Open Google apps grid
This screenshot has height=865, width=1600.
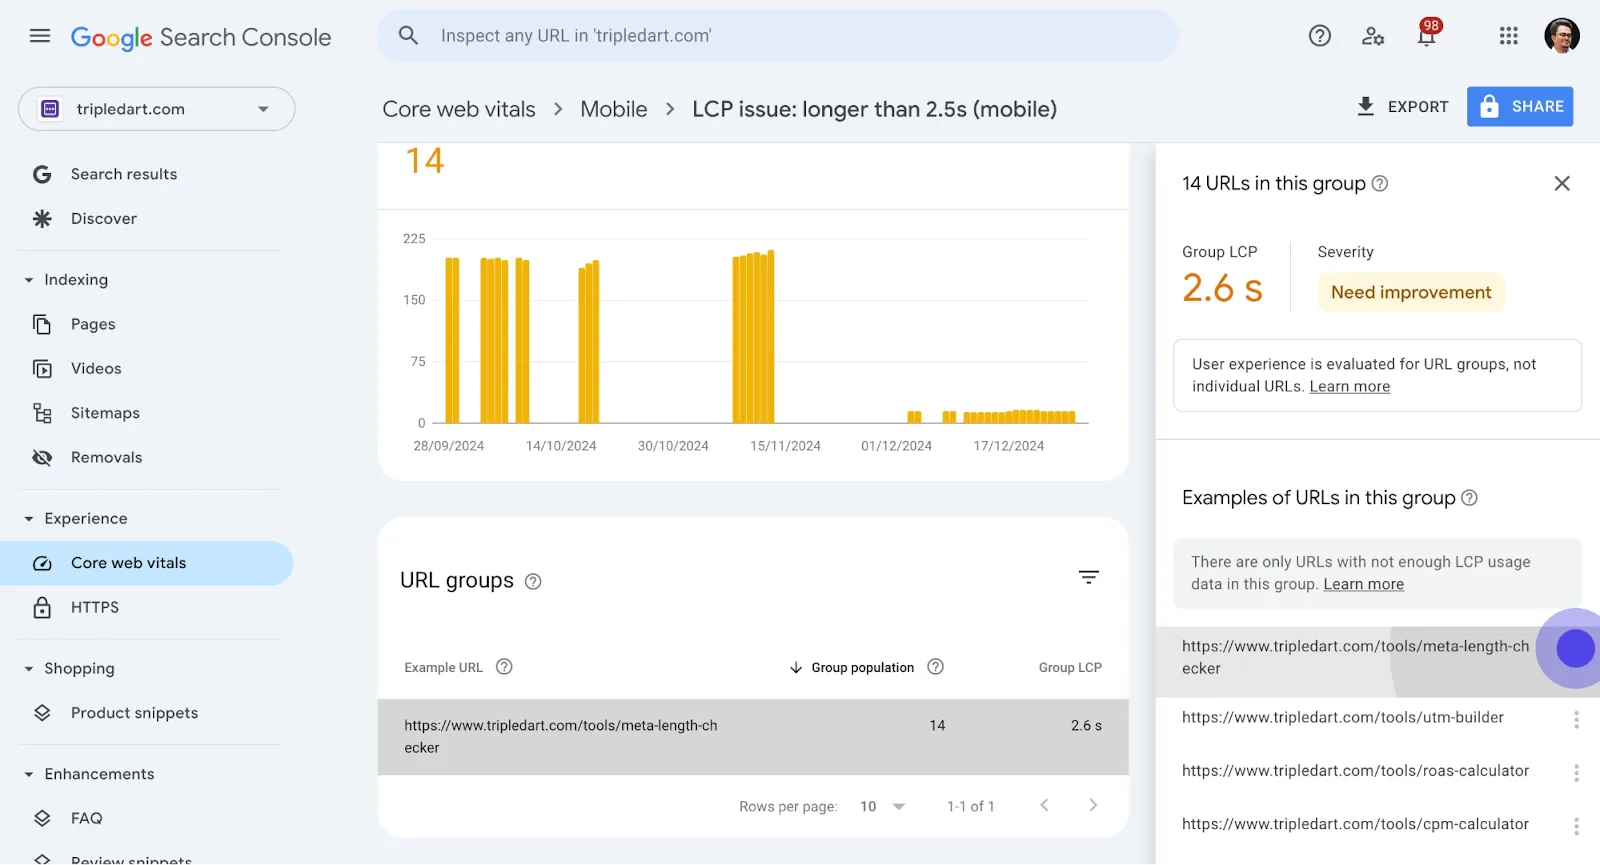coord(1509,36)
